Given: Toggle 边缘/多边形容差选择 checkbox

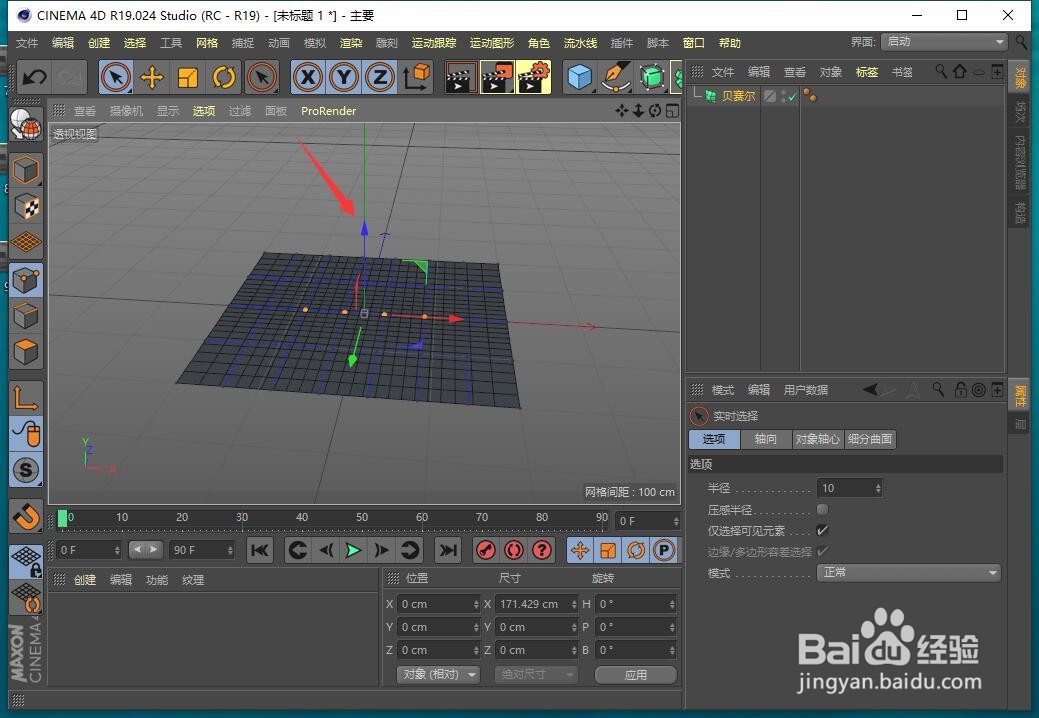Looking at the screenshot, I should point(822,551).
